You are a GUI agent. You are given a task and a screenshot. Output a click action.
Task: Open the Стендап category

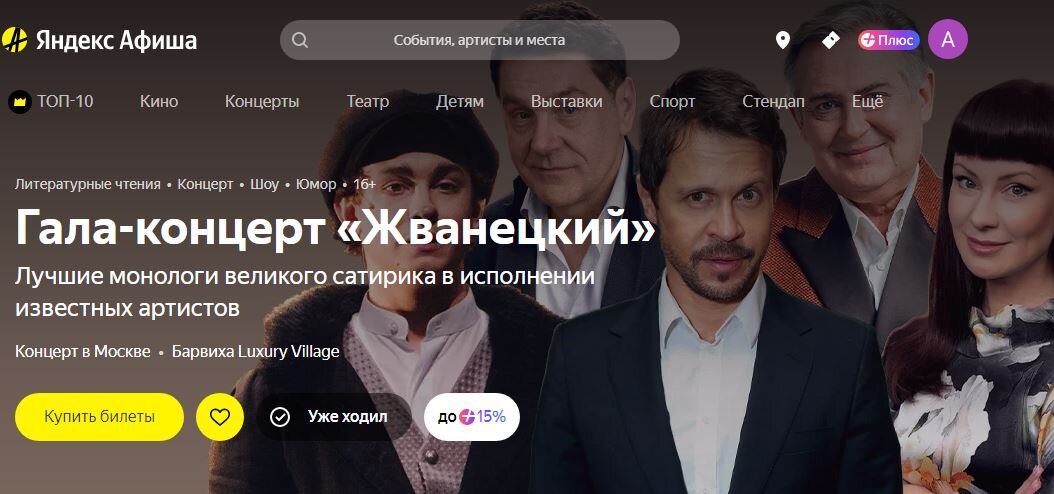pos(773,101)
